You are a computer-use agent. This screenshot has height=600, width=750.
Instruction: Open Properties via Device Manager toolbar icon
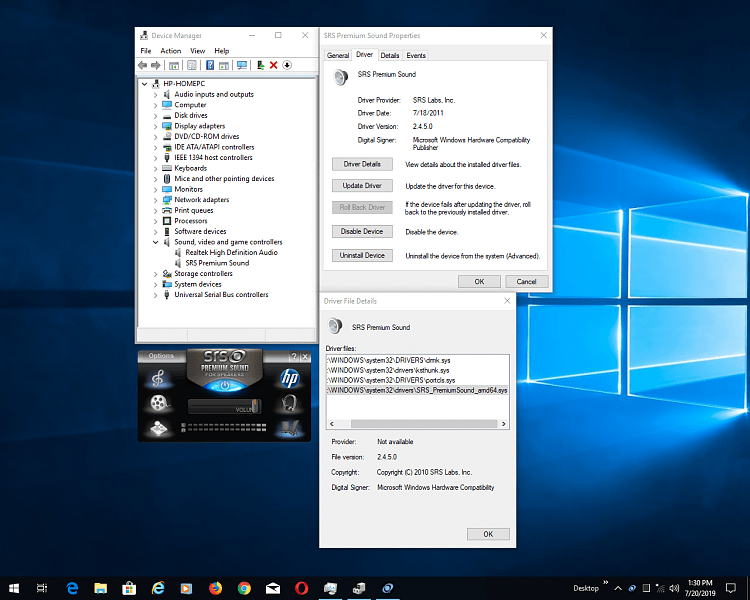point(192,65)
